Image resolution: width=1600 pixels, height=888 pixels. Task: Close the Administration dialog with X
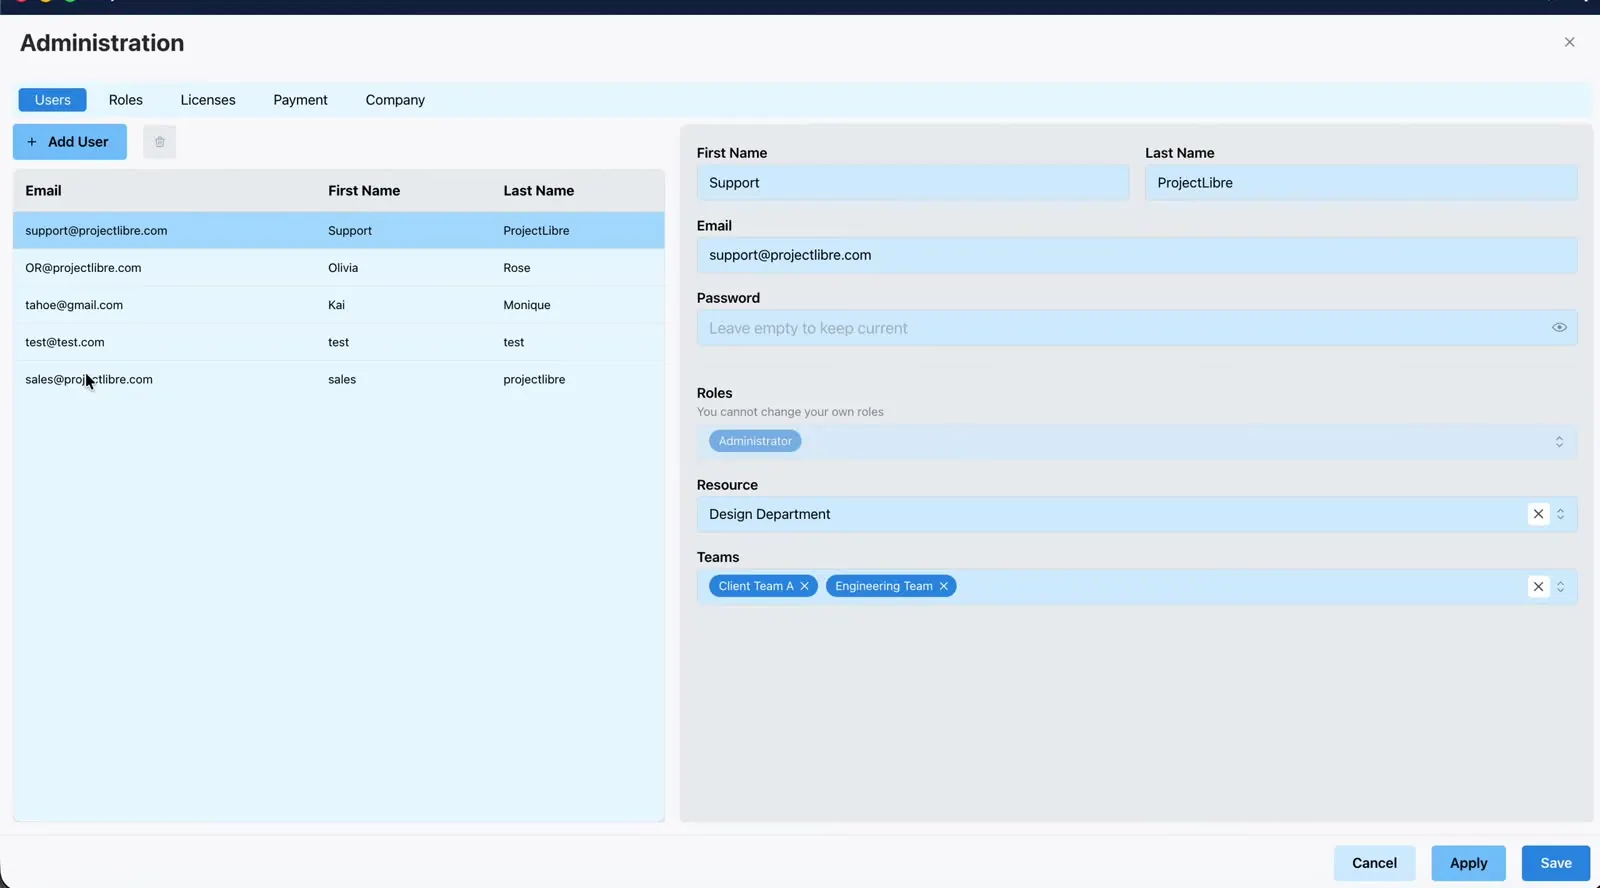(x=1569, y=42)
